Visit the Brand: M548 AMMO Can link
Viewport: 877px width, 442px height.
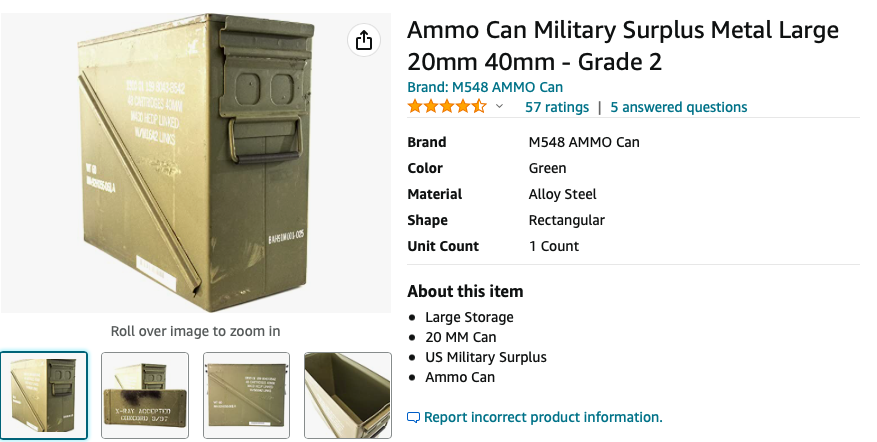(x=485, y=87)
